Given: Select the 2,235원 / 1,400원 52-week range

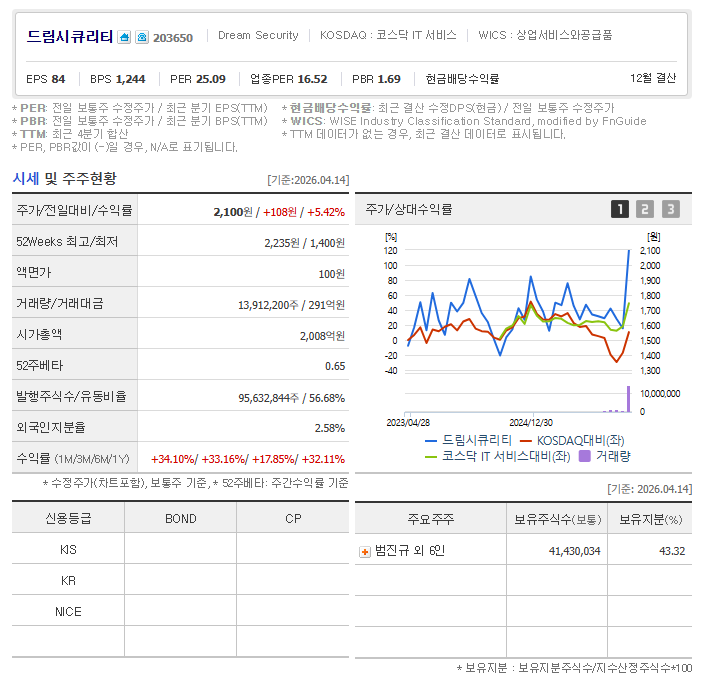Looking at the screenshot, I should point(304,243).
